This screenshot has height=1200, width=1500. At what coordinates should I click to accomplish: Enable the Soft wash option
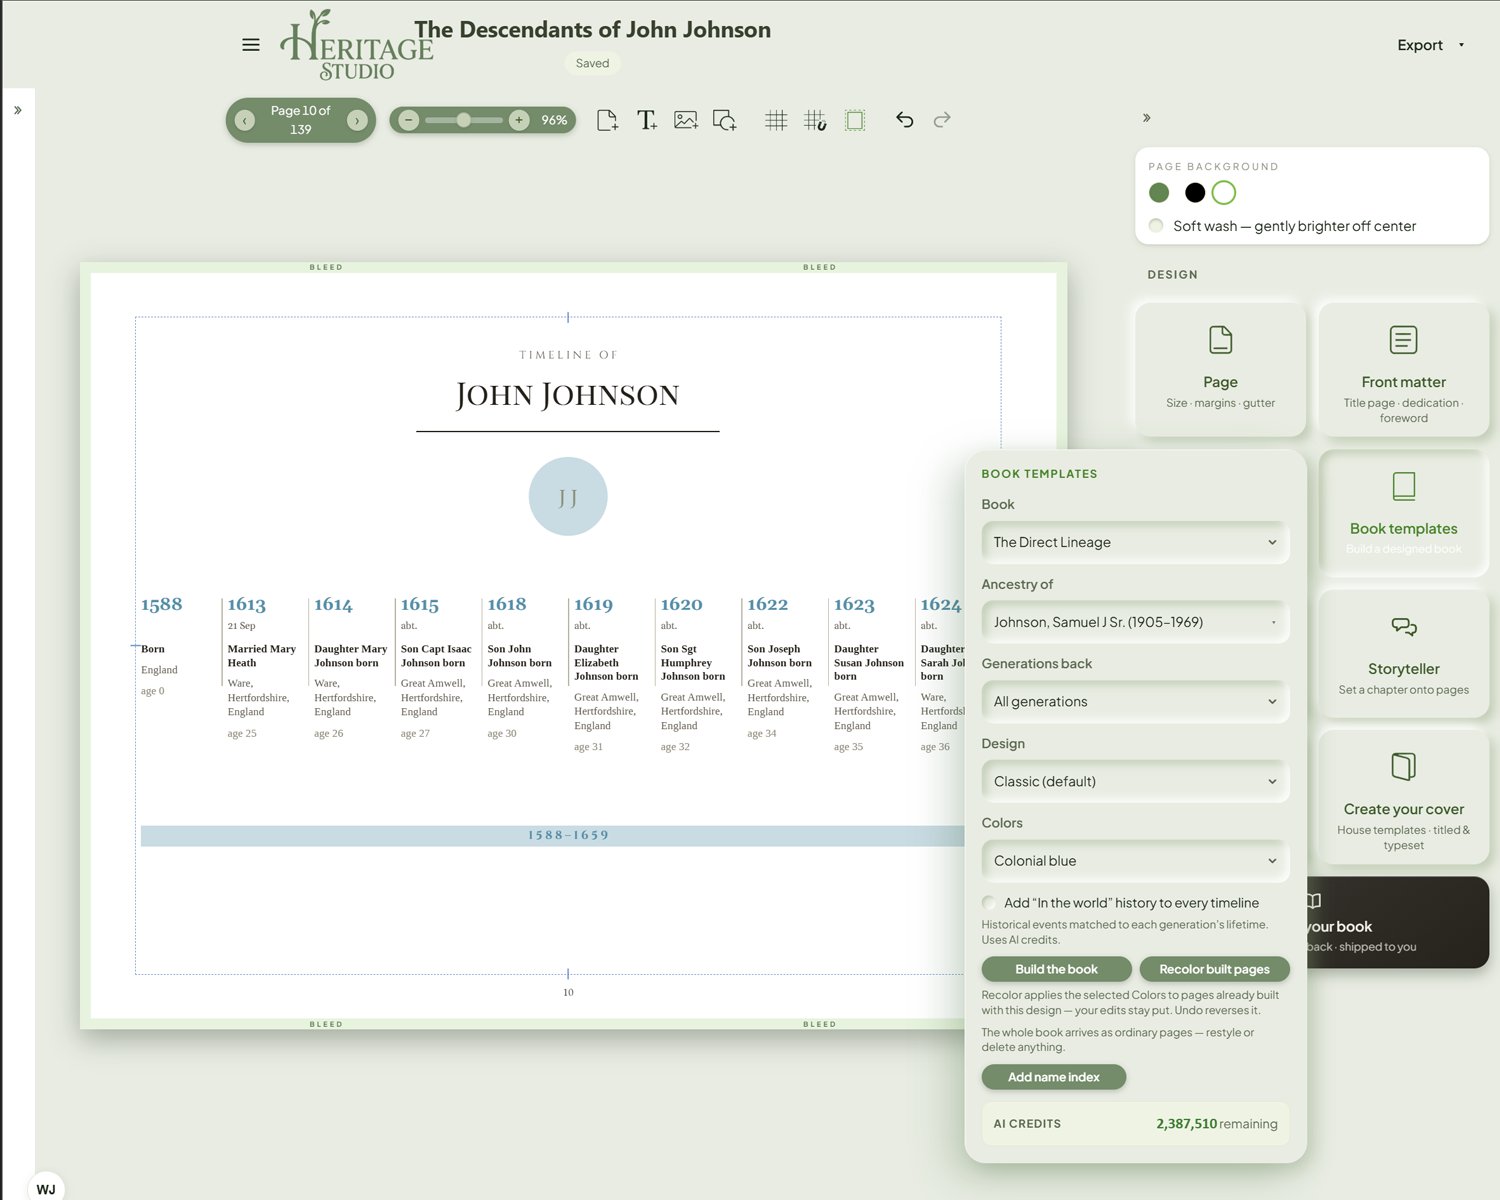click(1157, 226)
